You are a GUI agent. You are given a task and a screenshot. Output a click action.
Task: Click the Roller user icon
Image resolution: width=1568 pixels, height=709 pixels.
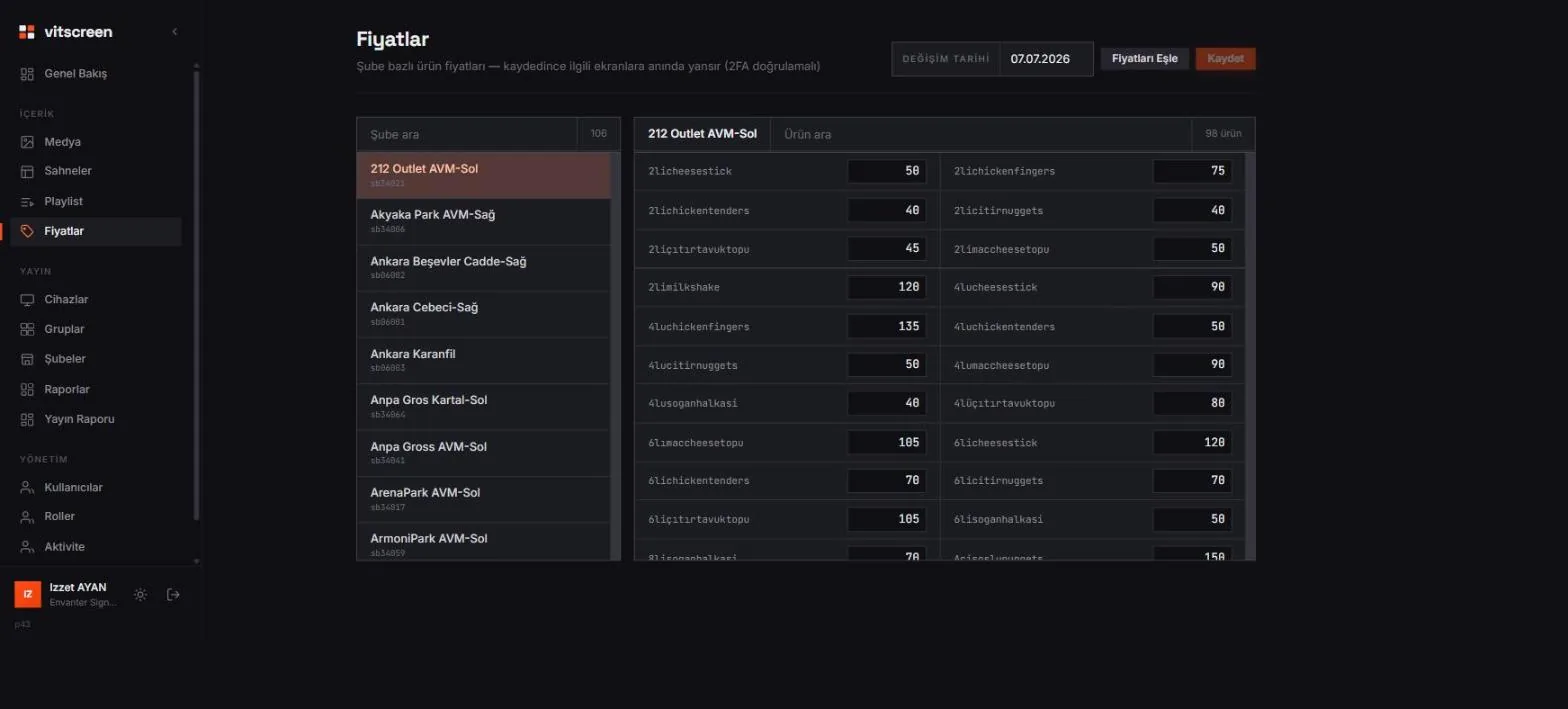click(27, 517)
